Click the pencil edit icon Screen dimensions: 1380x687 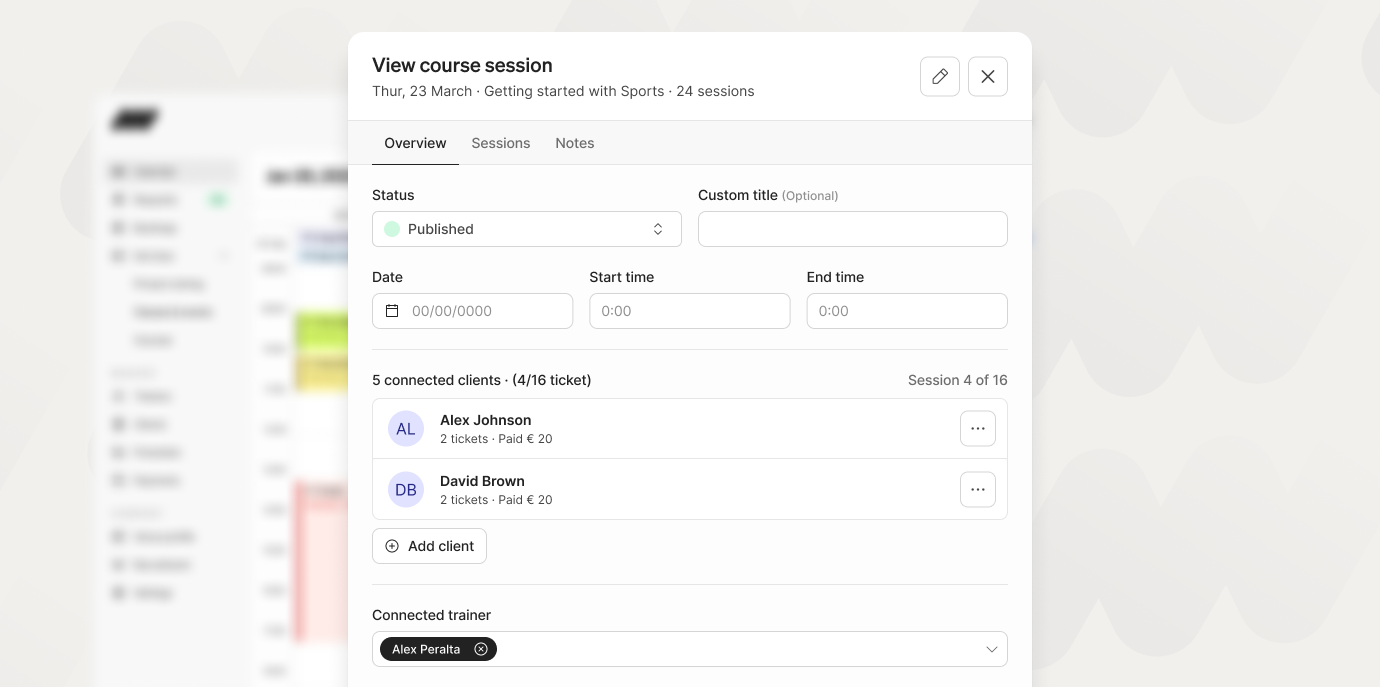(940, 77)
